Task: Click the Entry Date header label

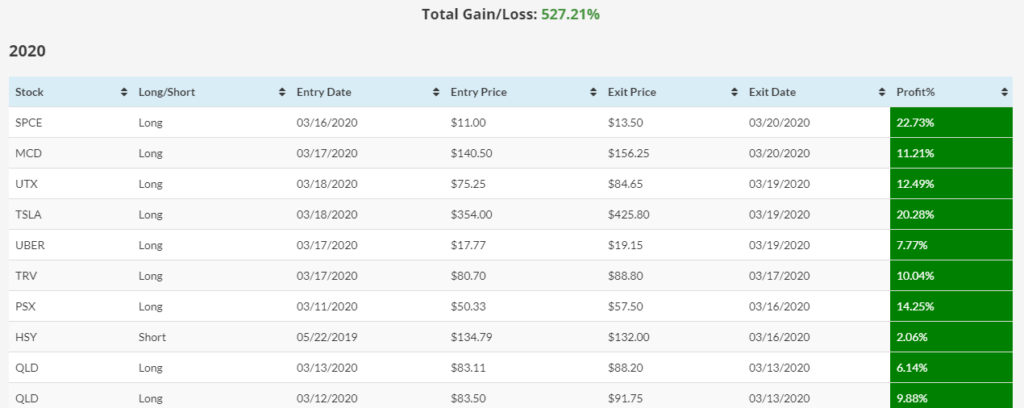Action: pyautogui.click(x=324, y=93)
